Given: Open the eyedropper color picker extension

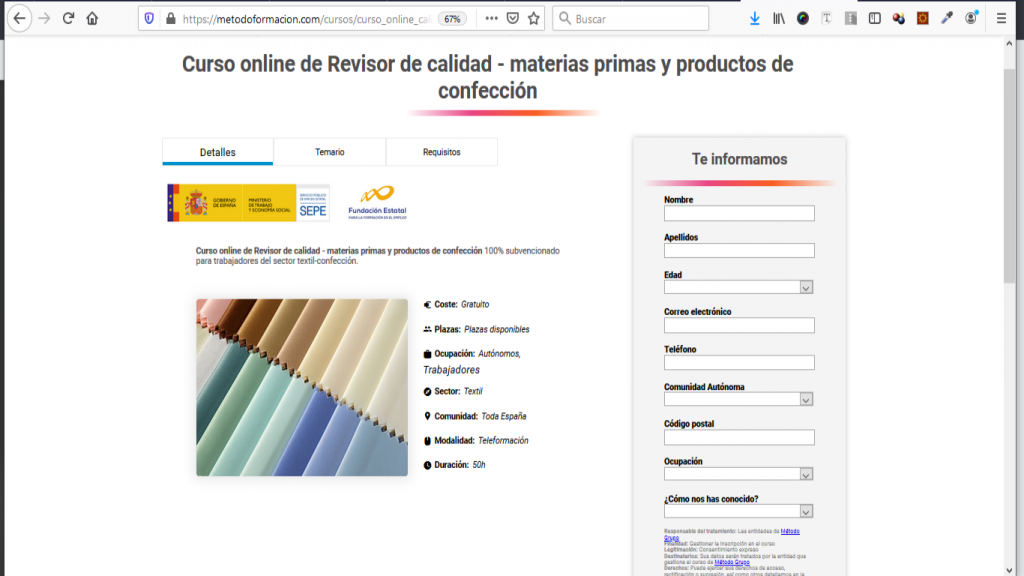Looking at the screenshot, I should coord(946,19).
